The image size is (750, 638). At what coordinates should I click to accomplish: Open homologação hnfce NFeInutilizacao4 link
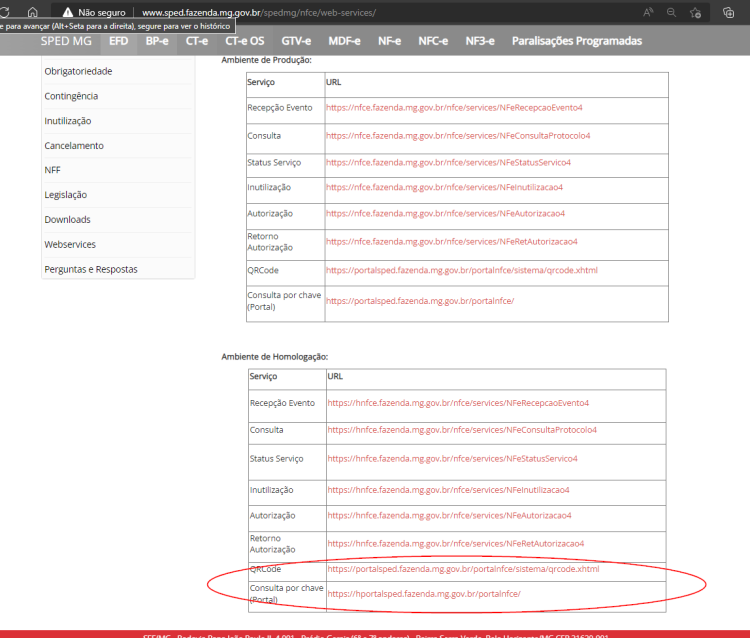click(x=449, y=490)
